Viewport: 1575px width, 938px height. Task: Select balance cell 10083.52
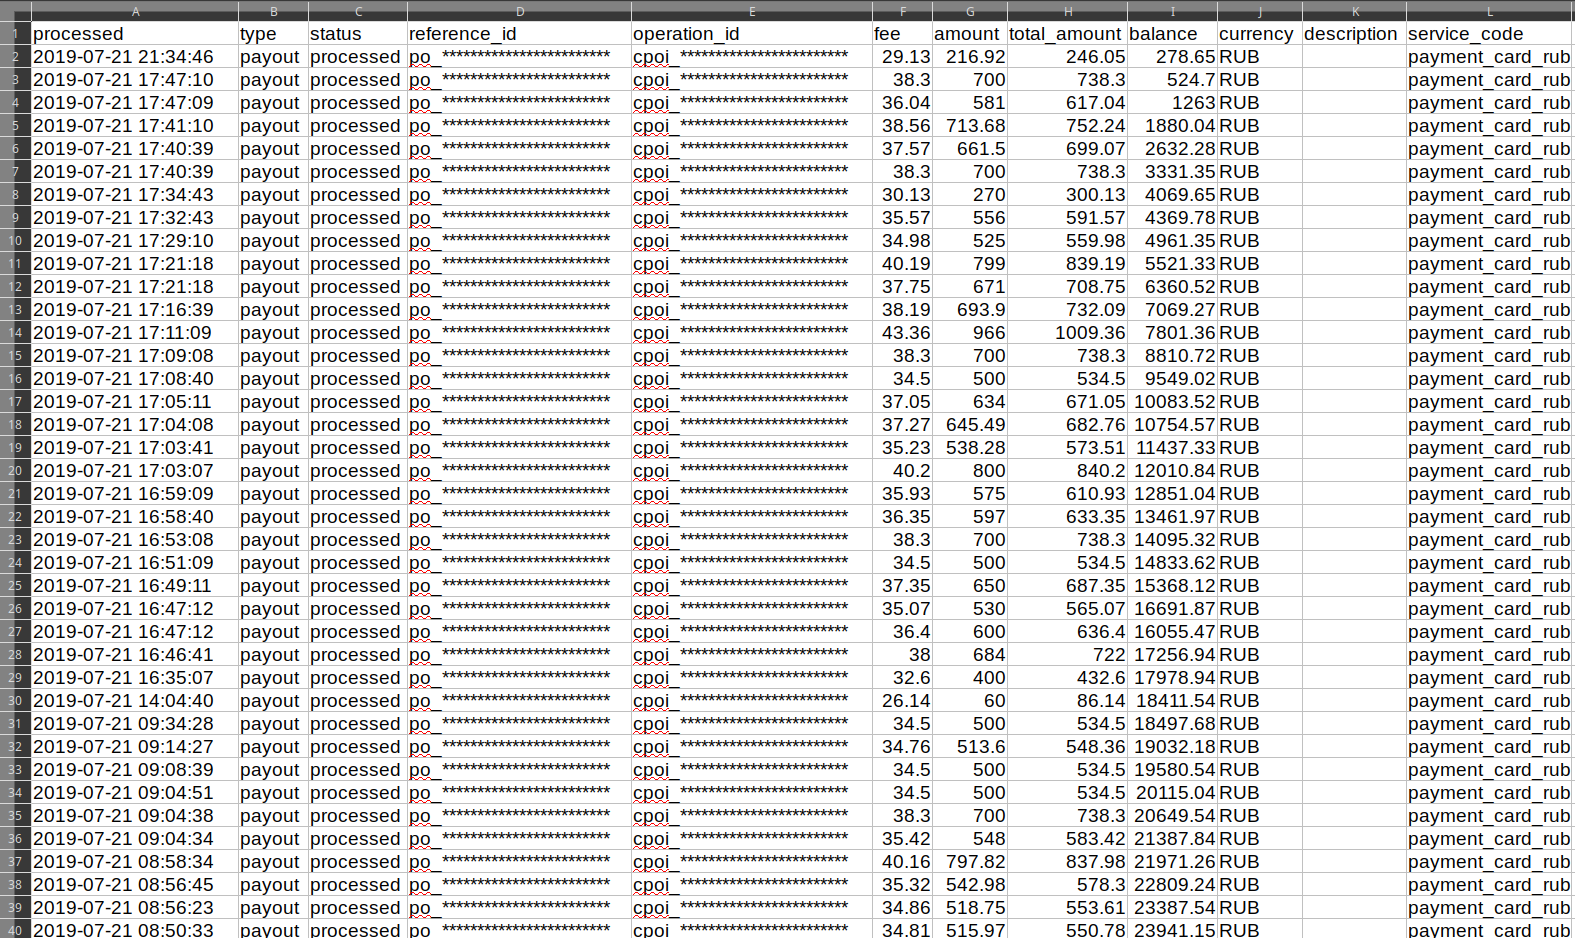click(1172, 402)
